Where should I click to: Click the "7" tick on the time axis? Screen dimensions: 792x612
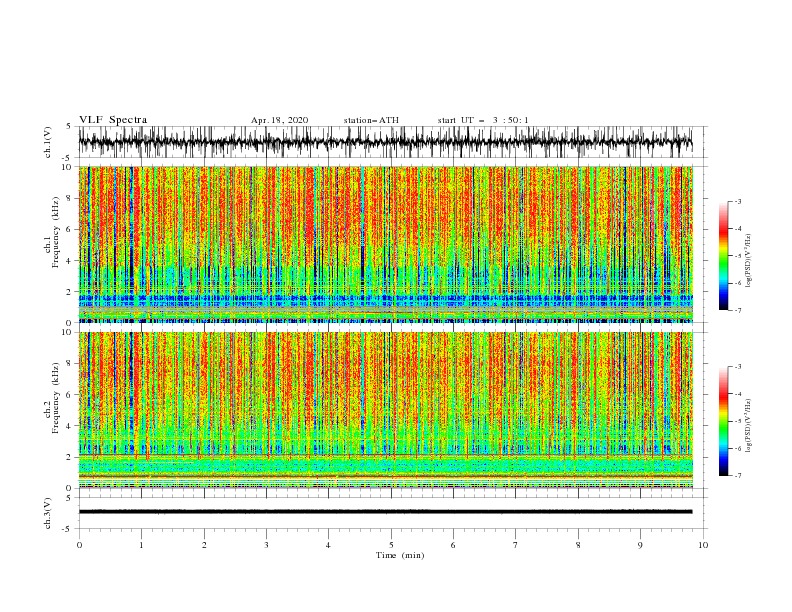point(516,545)
